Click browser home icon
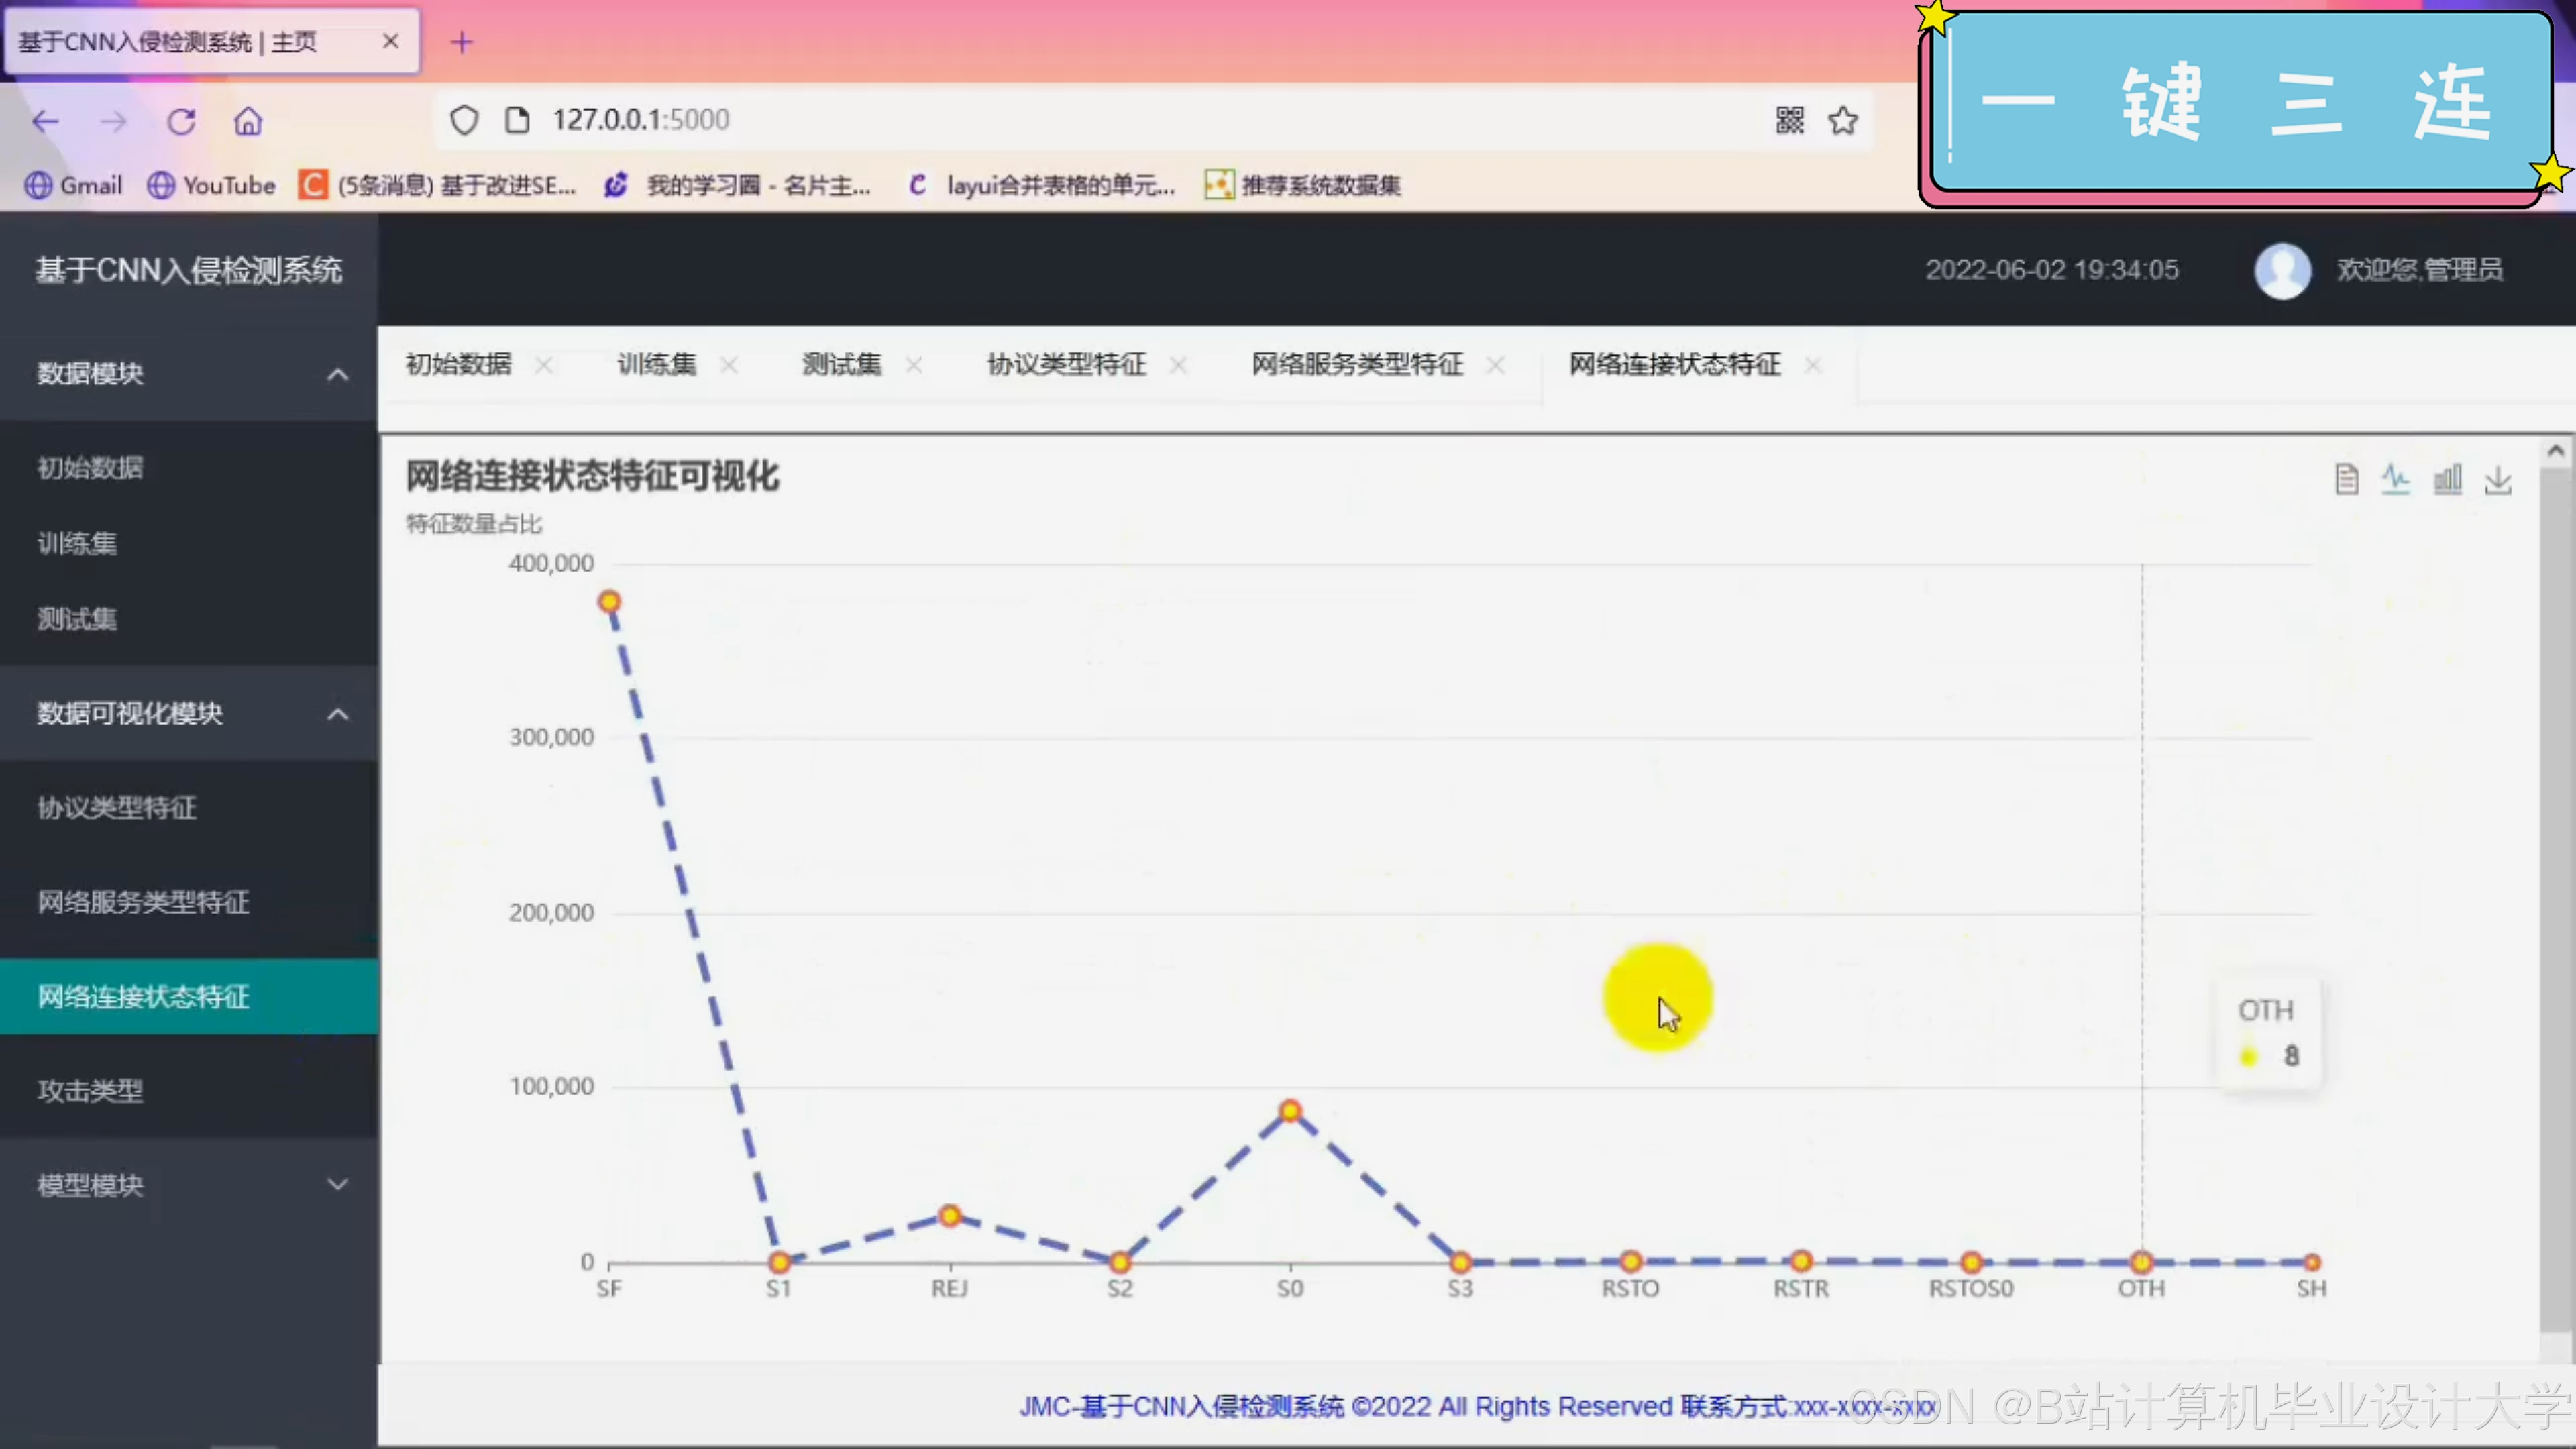 [248, 122]
